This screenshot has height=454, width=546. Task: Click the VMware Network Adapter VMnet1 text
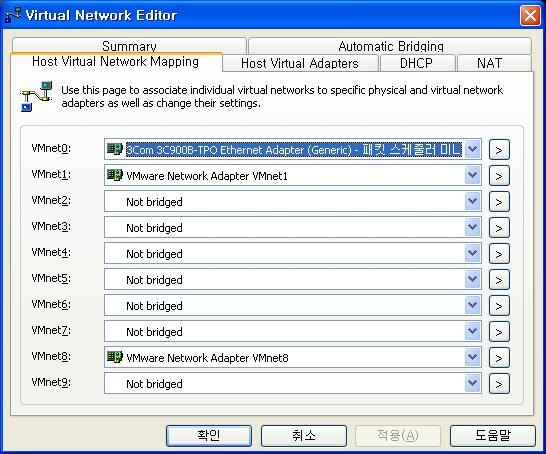point(207,176)
